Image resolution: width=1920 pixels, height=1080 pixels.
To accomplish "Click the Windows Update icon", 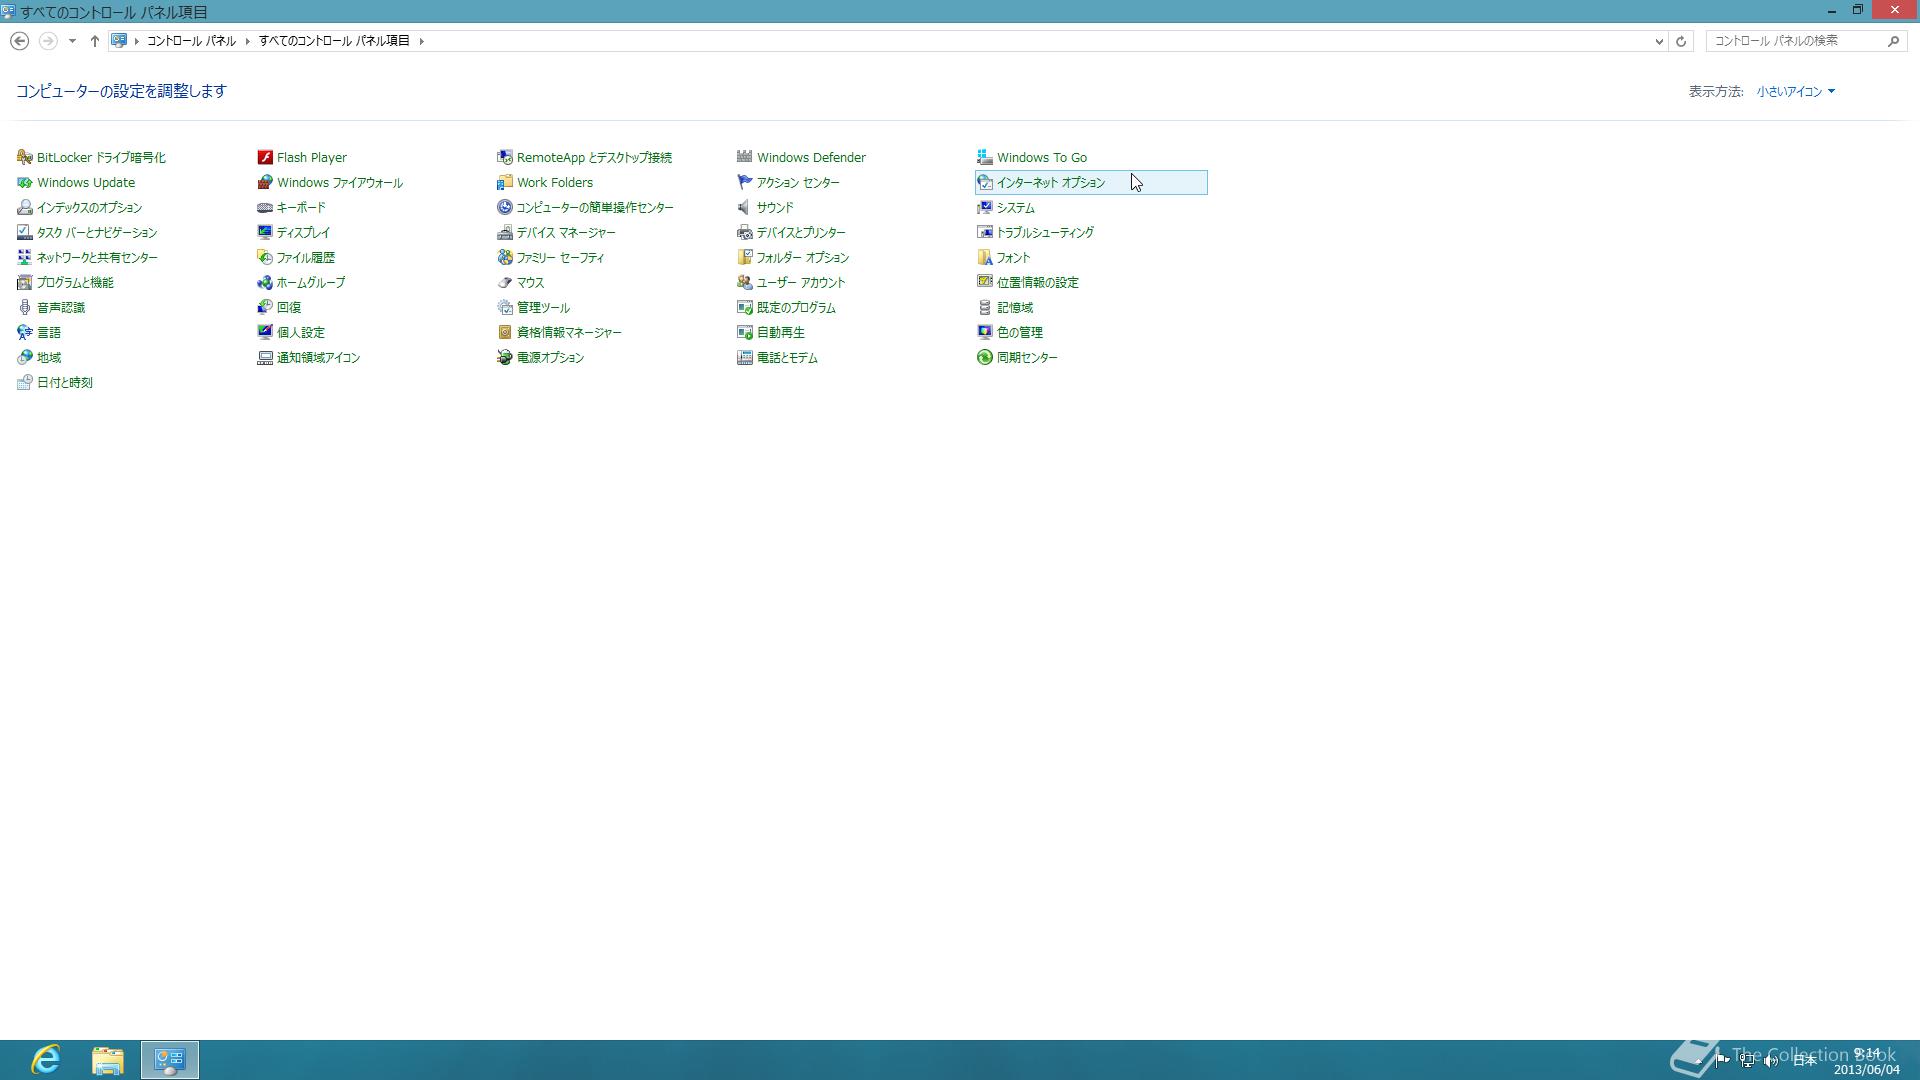I will 25,182.
